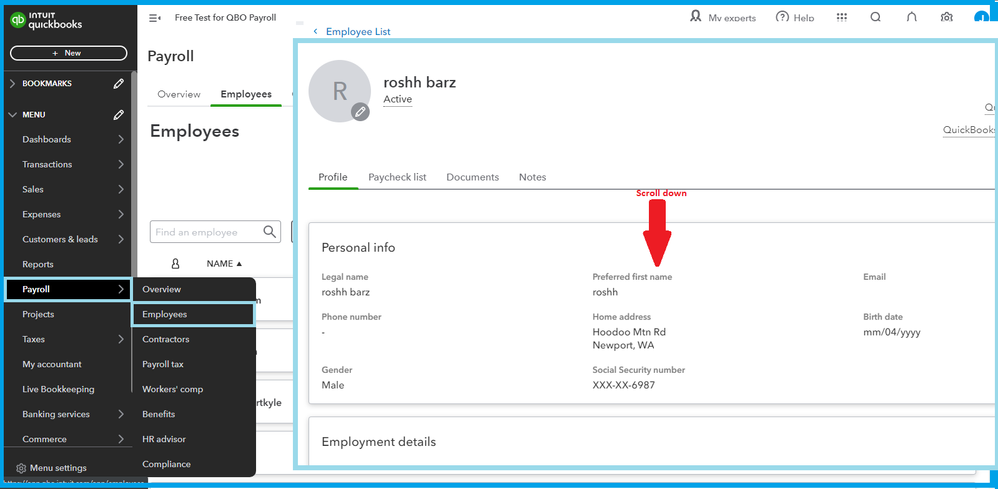Select Payroll tax in flyout
Viewport: 998px width, 489px height.
[163, 364]
